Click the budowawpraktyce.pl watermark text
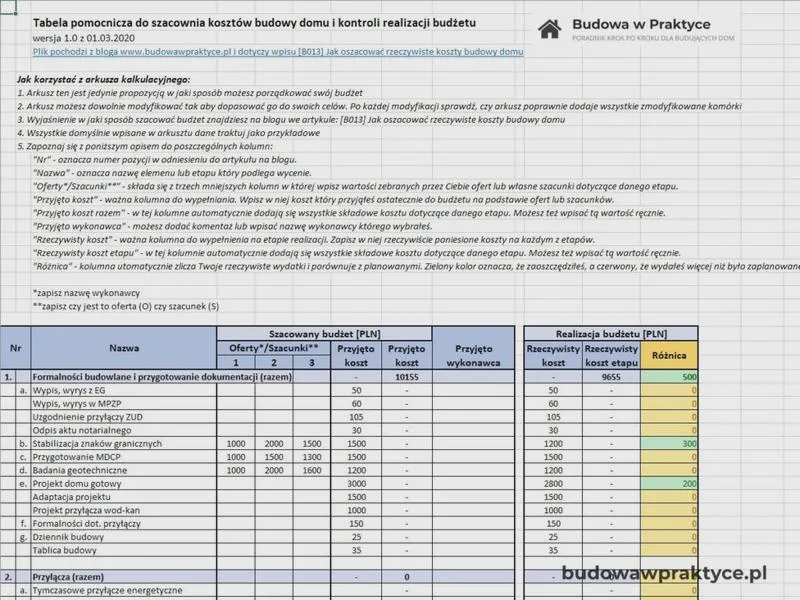This screenshot has height=600, width=800. pyautogui.click(x=664, y=573)
